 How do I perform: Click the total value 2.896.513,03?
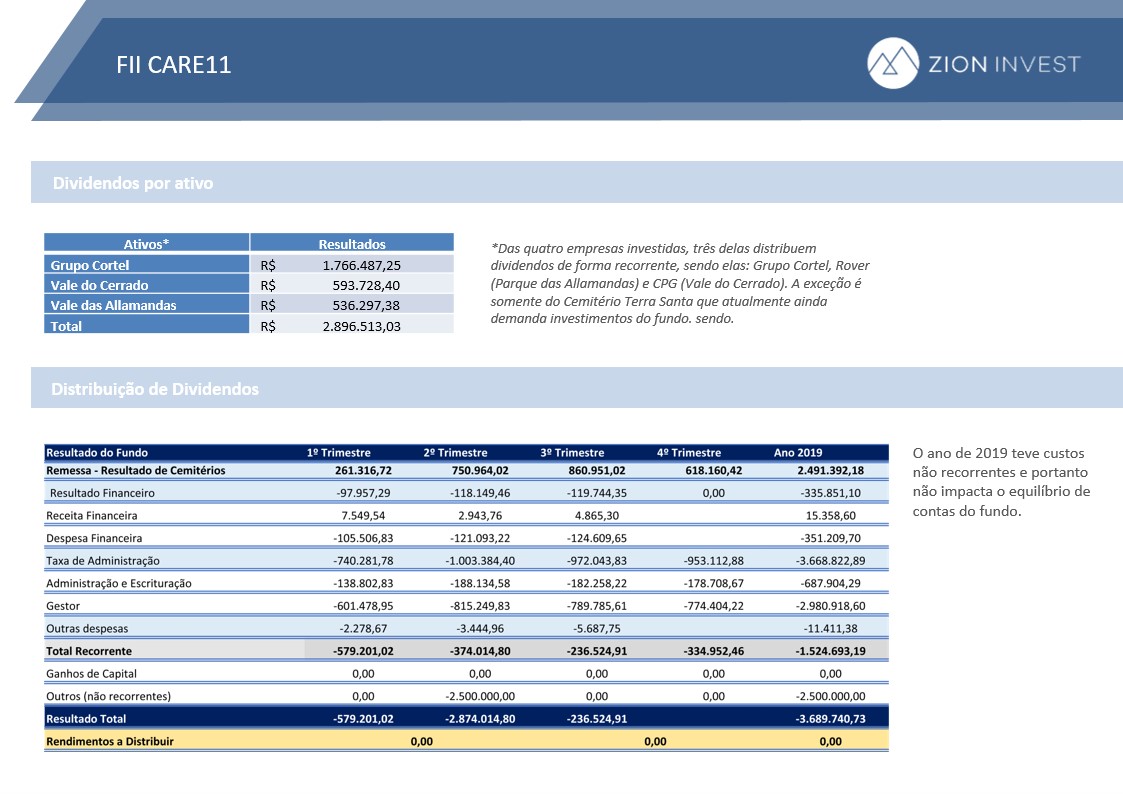[362, 326]
